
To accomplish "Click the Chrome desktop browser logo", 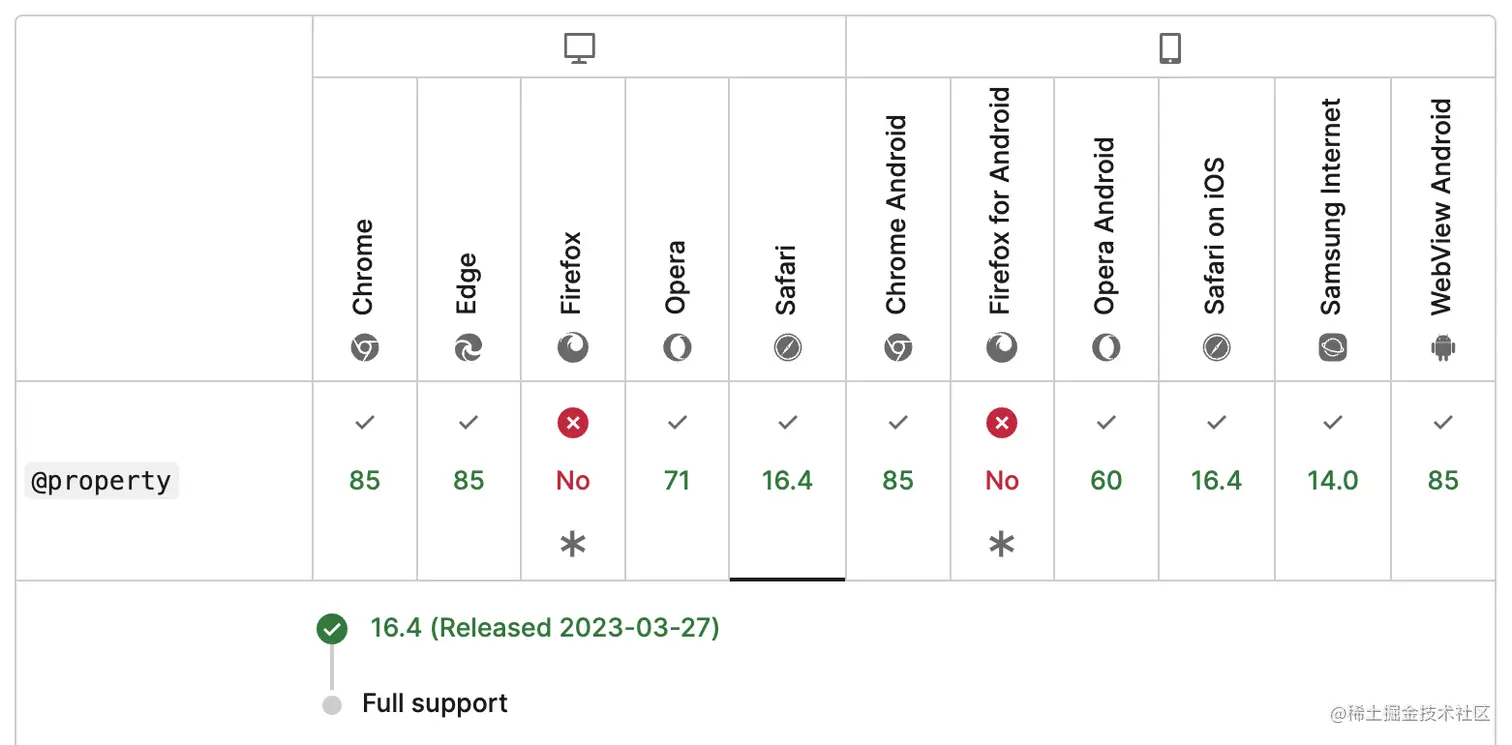I will pos(365,348).
